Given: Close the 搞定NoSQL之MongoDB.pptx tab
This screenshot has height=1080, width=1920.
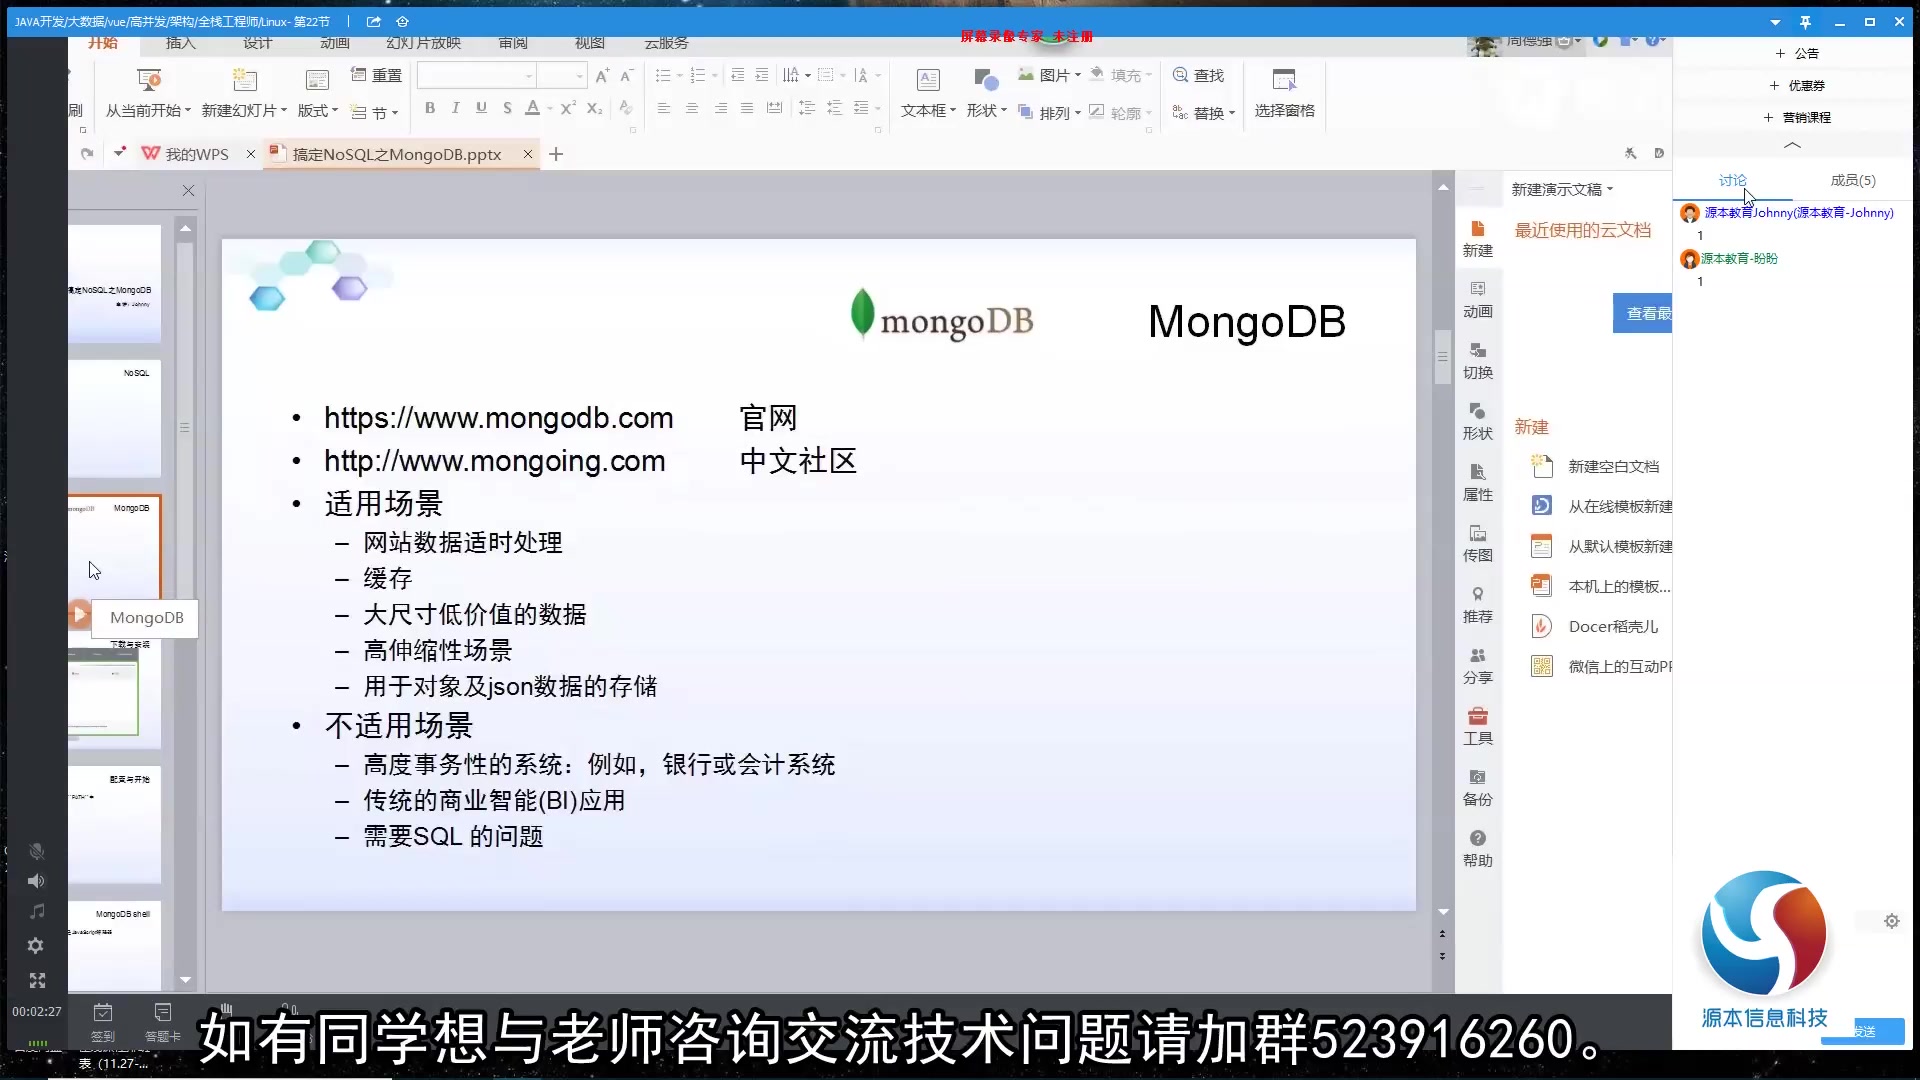Looking at the screenshot, I should (x=528, y=154).
